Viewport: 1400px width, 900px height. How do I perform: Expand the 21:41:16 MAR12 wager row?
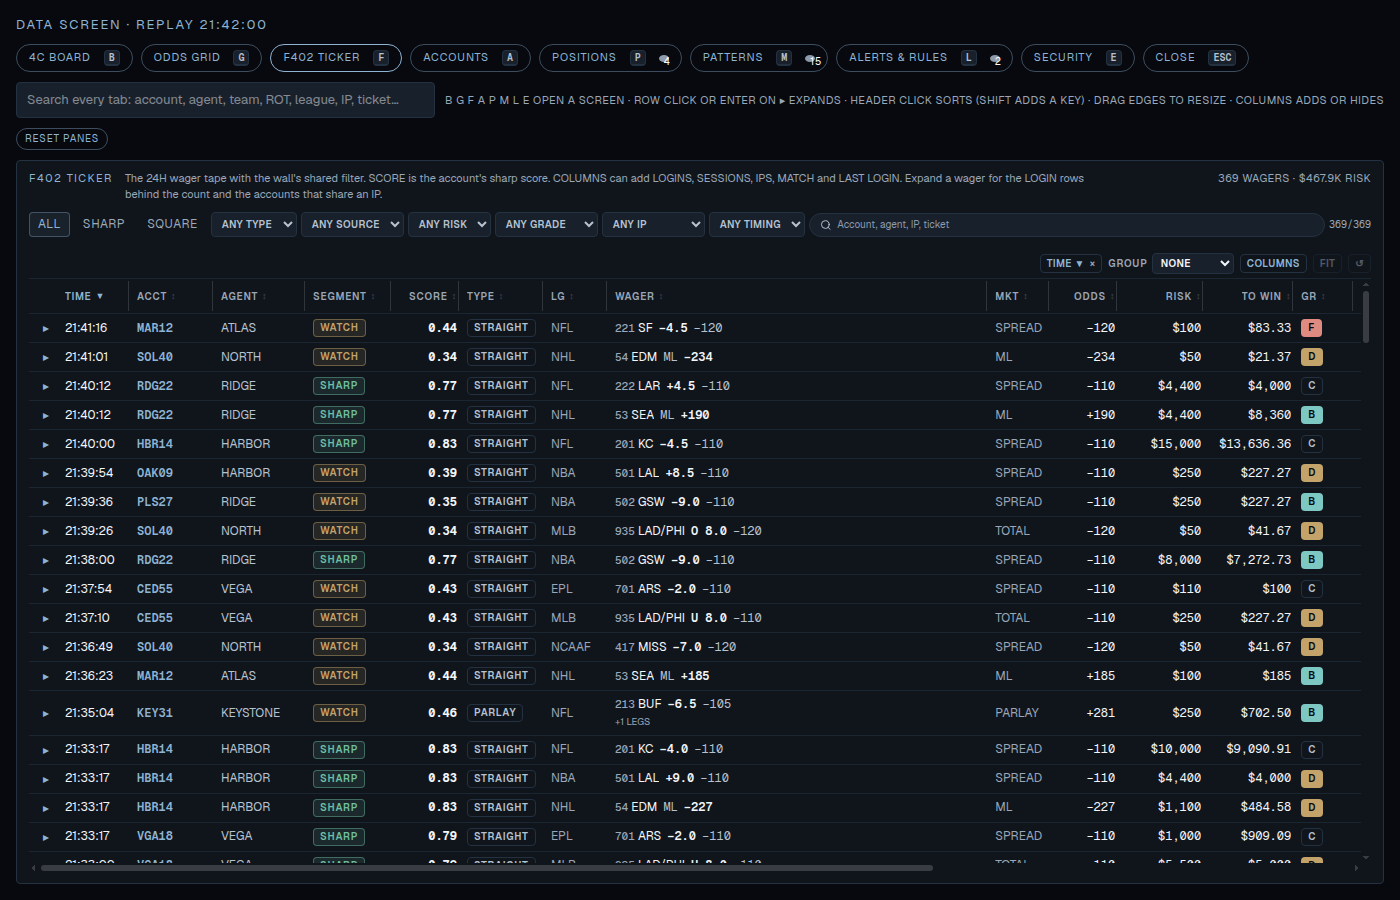[x=46, y=329]
